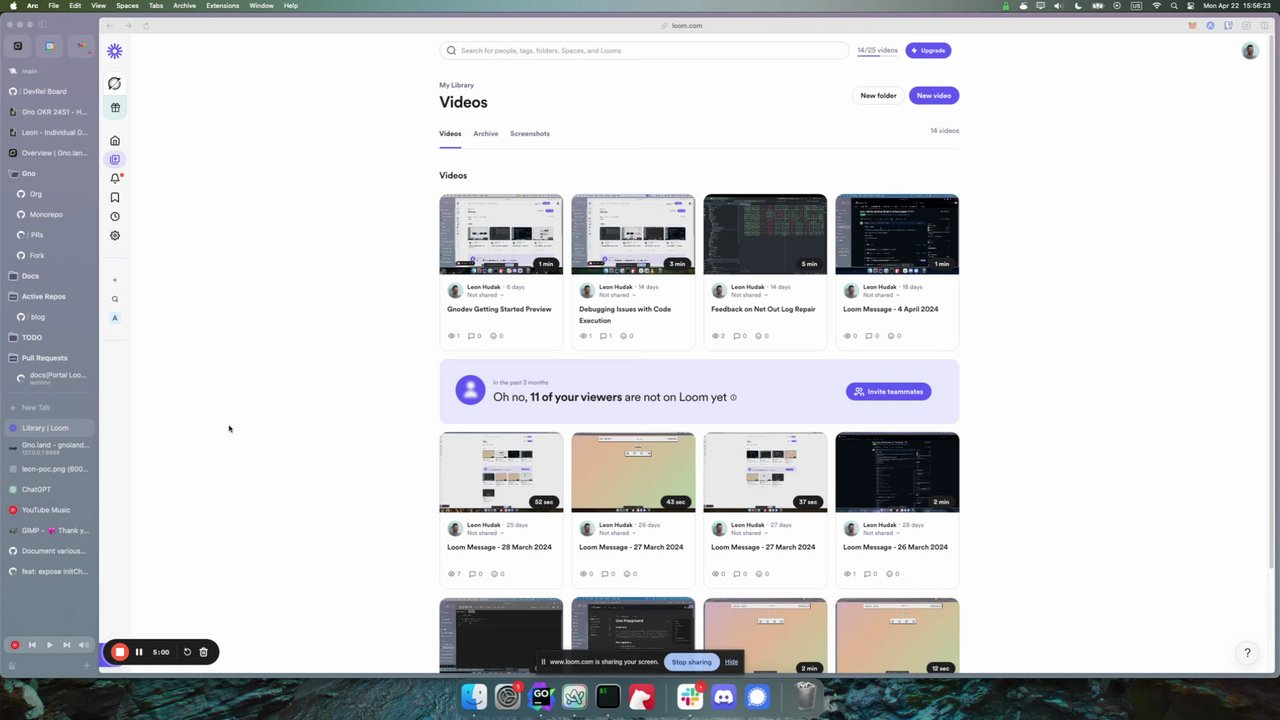Click the plus icon in Loom sidebar
Screen dimensions: 1280x720
coord(115,280)
